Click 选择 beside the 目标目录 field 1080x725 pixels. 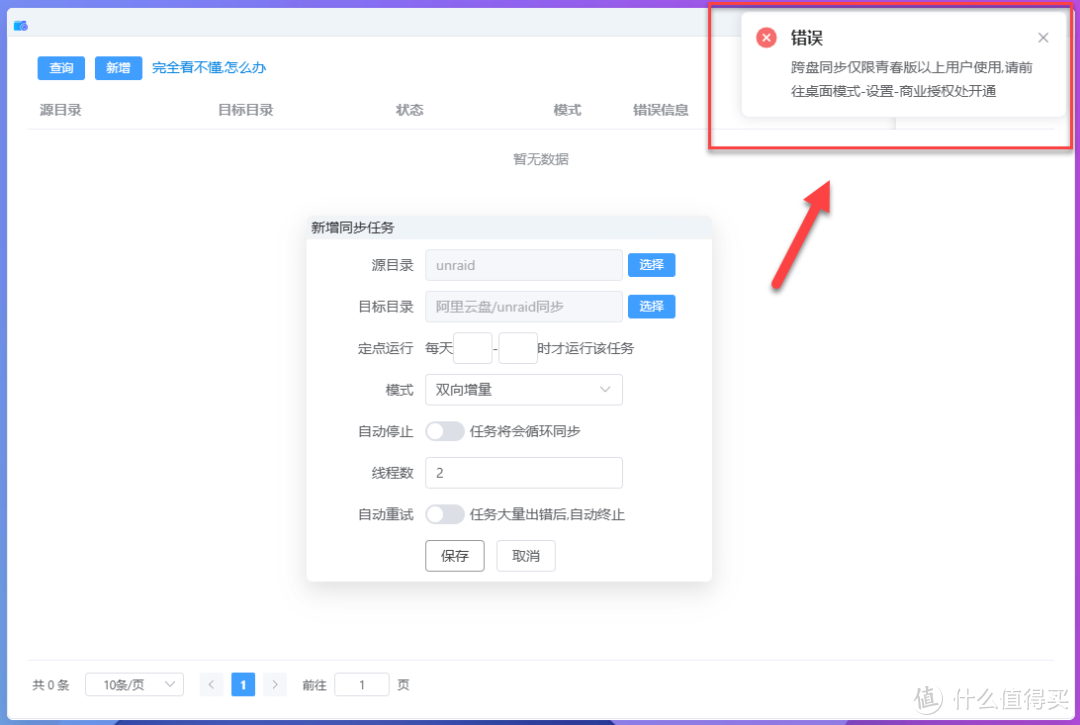coord(651,306)
